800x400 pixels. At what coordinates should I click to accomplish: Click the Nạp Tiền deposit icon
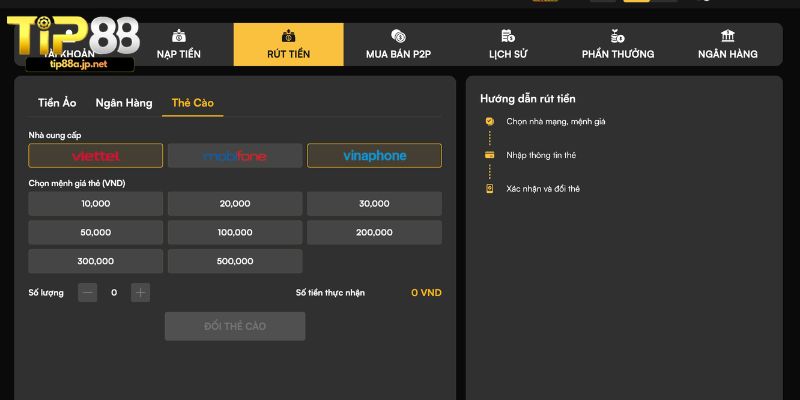coord(179,36)
